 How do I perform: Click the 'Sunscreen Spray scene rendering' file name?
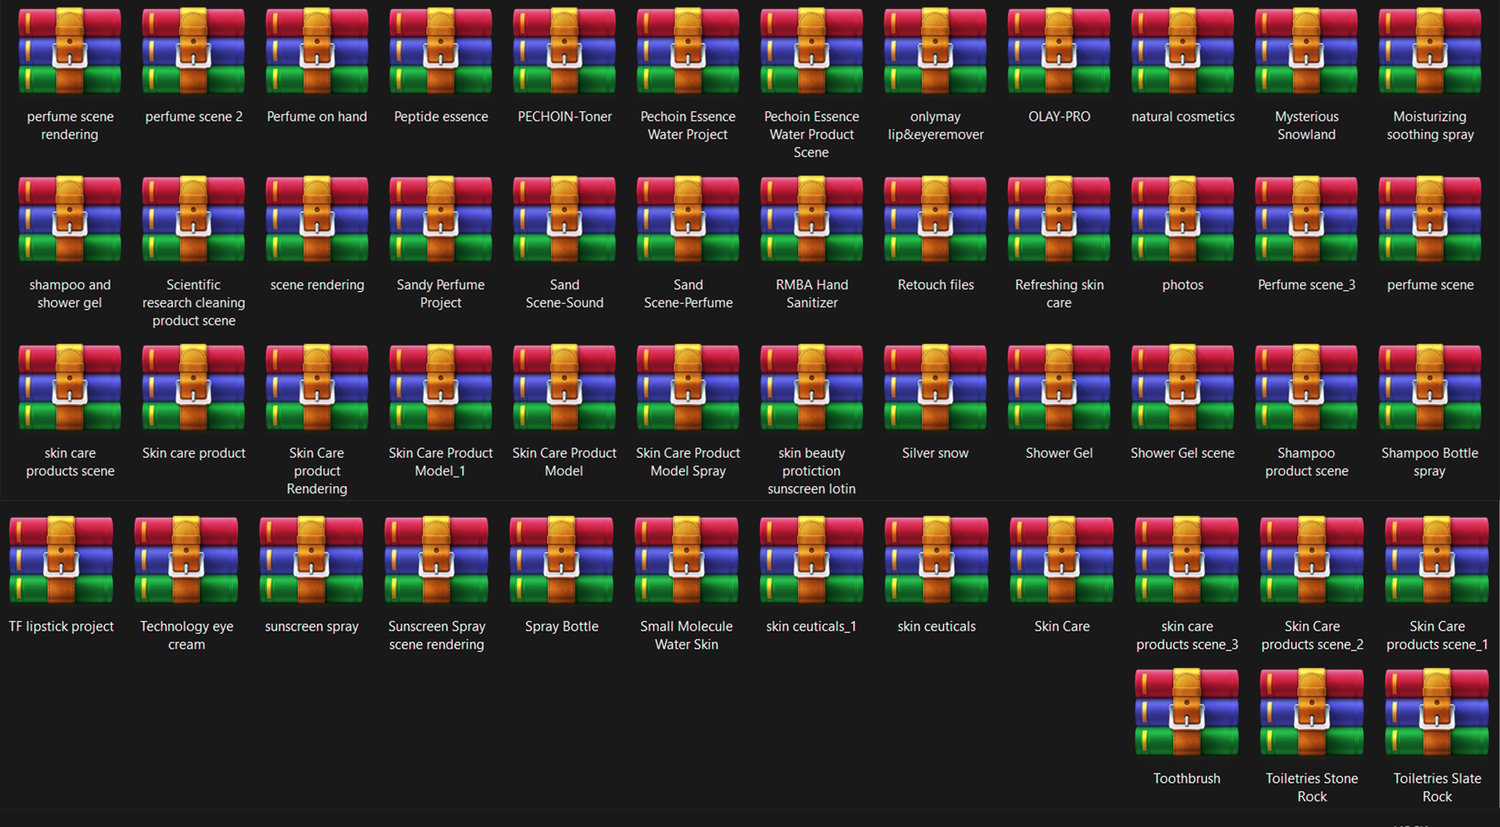[x=437, y=636]
